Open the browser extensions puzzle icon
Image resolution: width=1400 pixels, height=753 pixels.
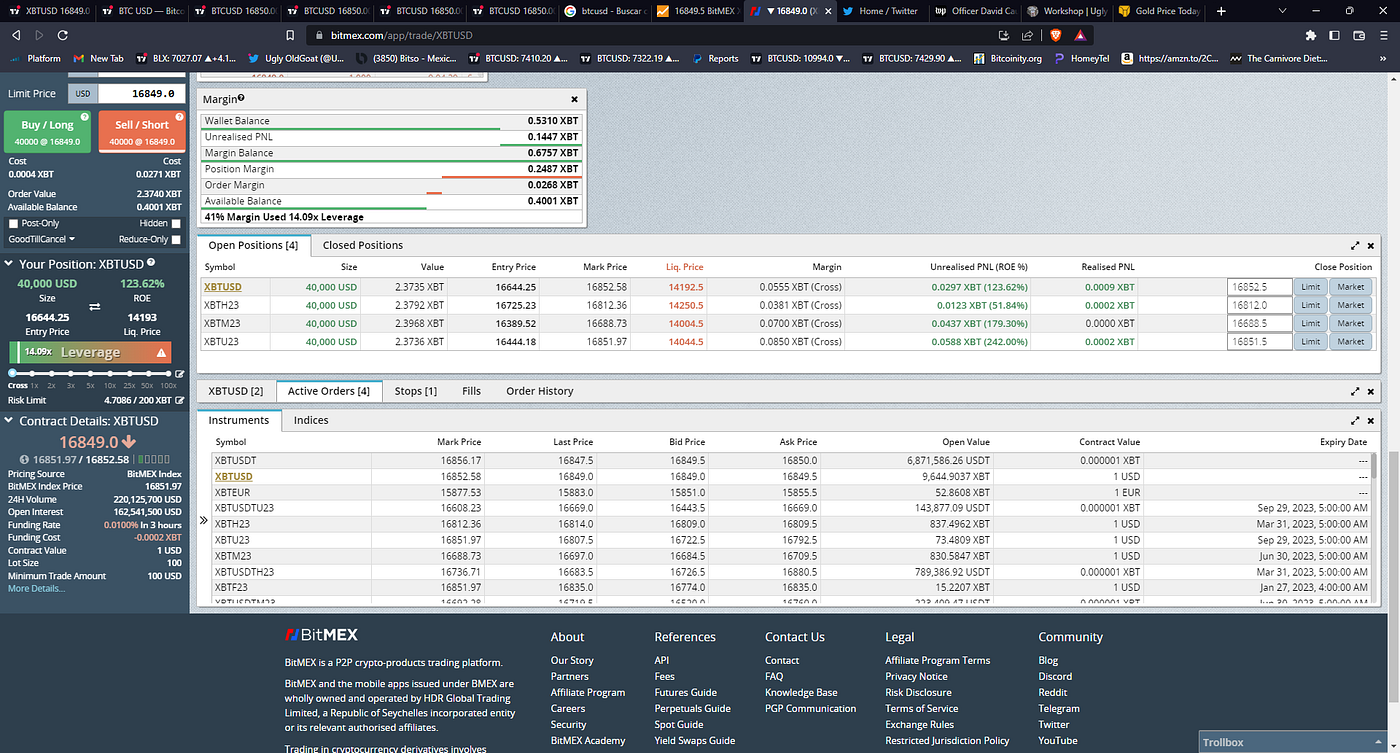1311,35
